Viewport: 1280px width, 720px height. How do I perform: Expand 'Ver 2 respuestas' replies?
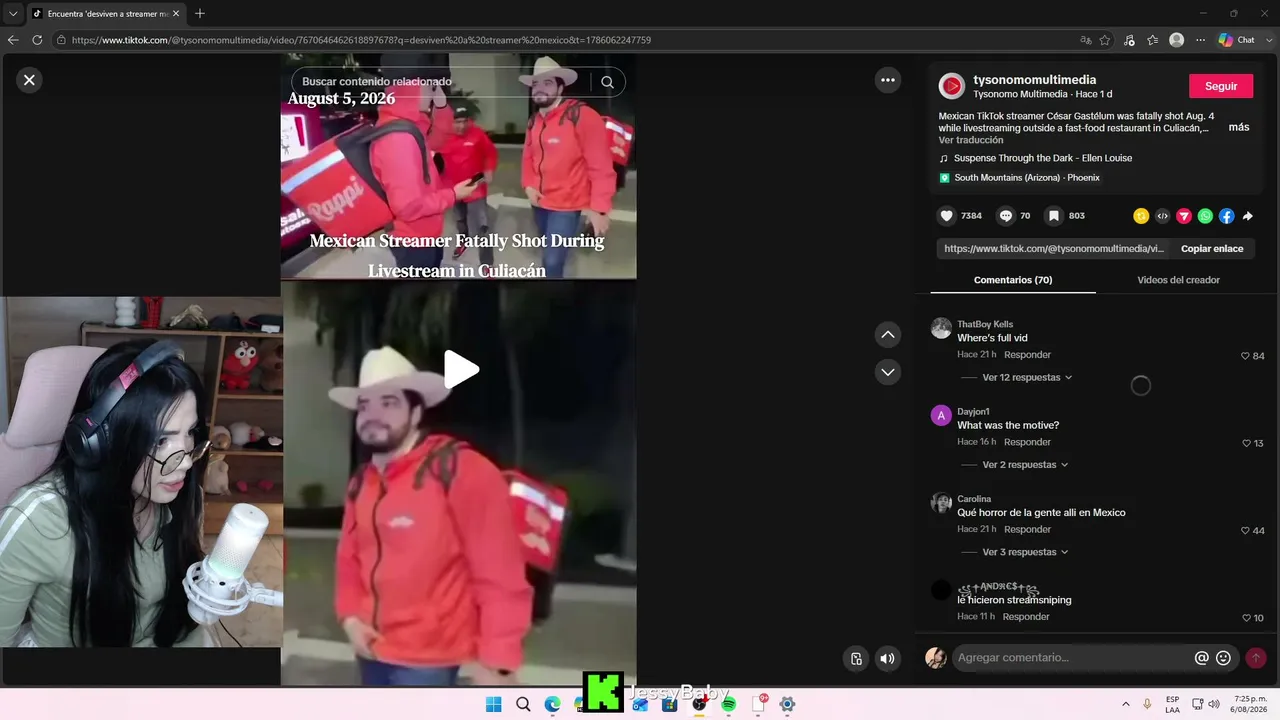(x=1025, y=465)
